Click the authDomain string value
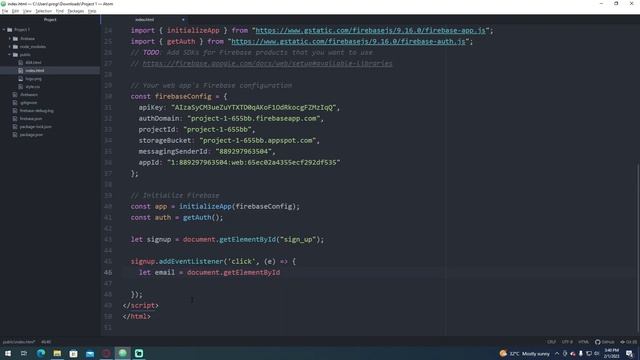 [254, 118]
